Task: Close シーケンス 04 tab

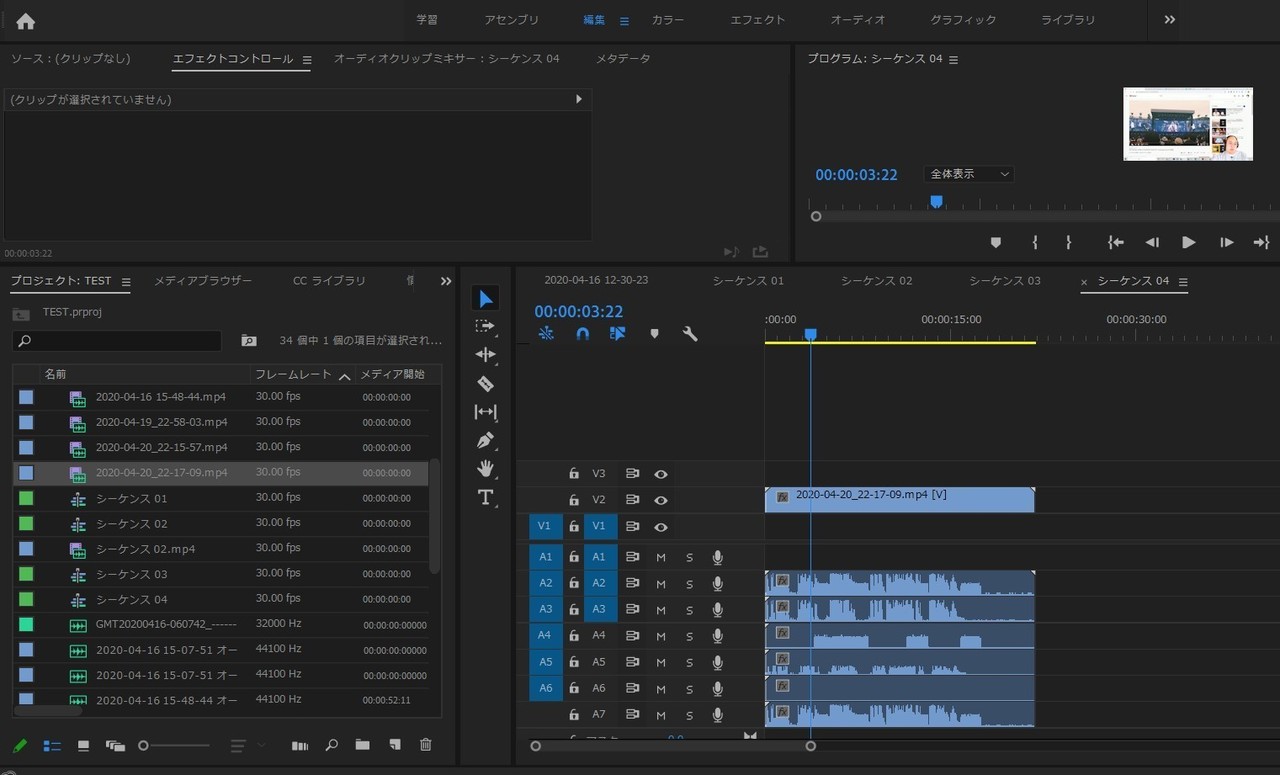Action: [1084, 282]
